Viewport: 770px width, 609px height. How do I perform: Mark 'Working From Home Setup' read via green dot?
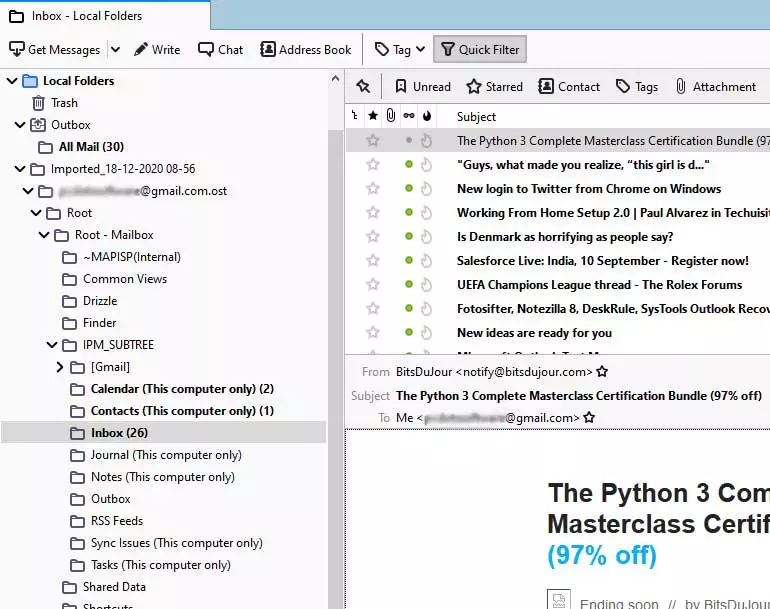point(409,212)
